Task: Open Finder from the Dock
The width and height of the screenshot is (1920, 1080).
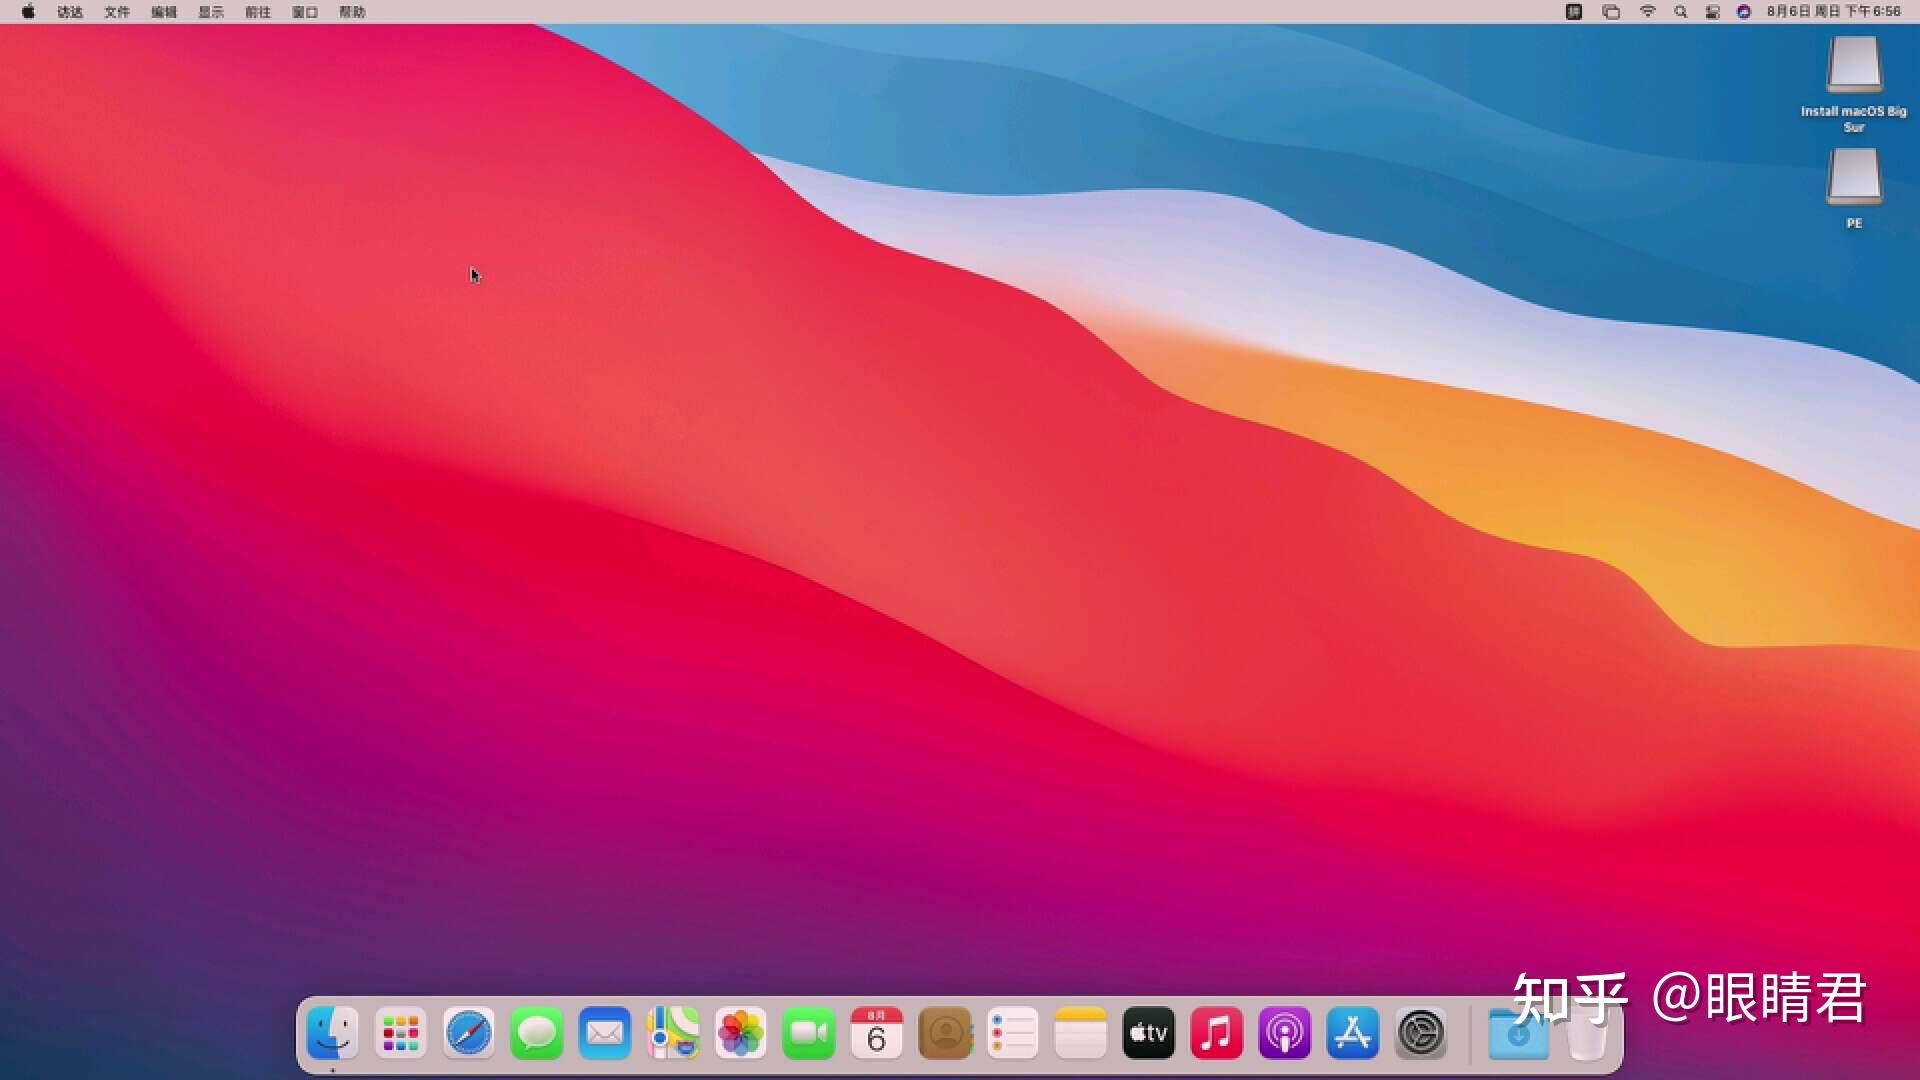Action: click(x=332, y=1033)
